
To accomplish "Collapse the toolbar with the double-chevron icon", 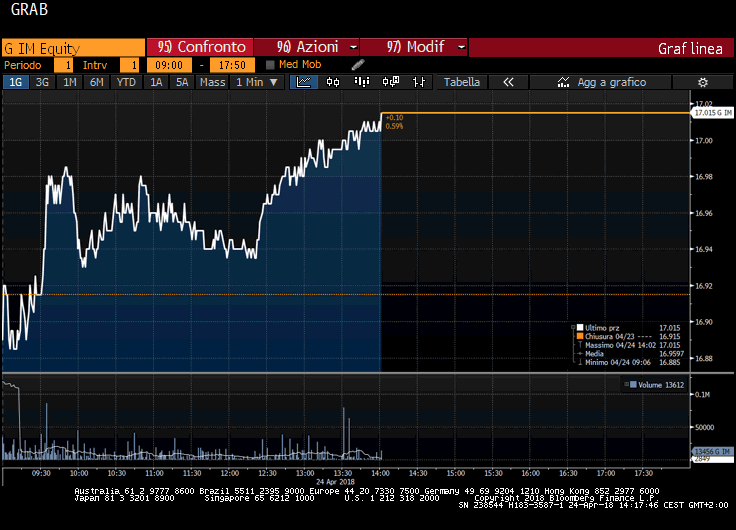I will pos(508,82).
